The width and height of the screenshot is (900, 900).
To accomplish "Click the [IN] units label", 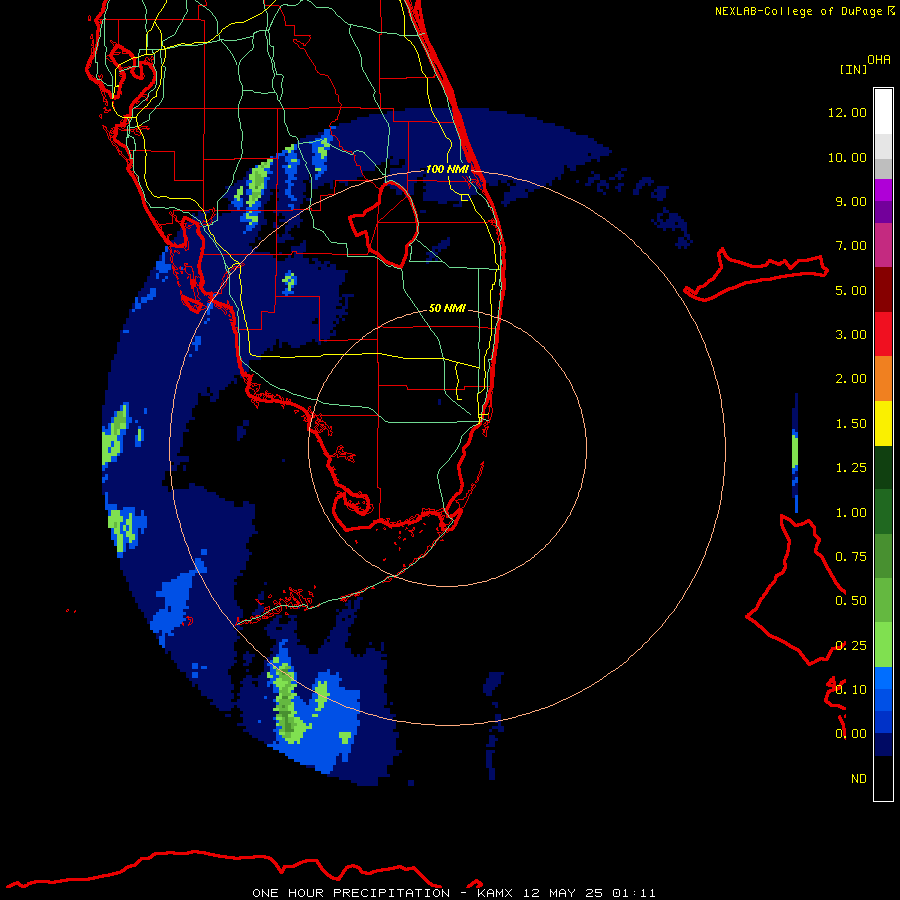I will point(853,69).
